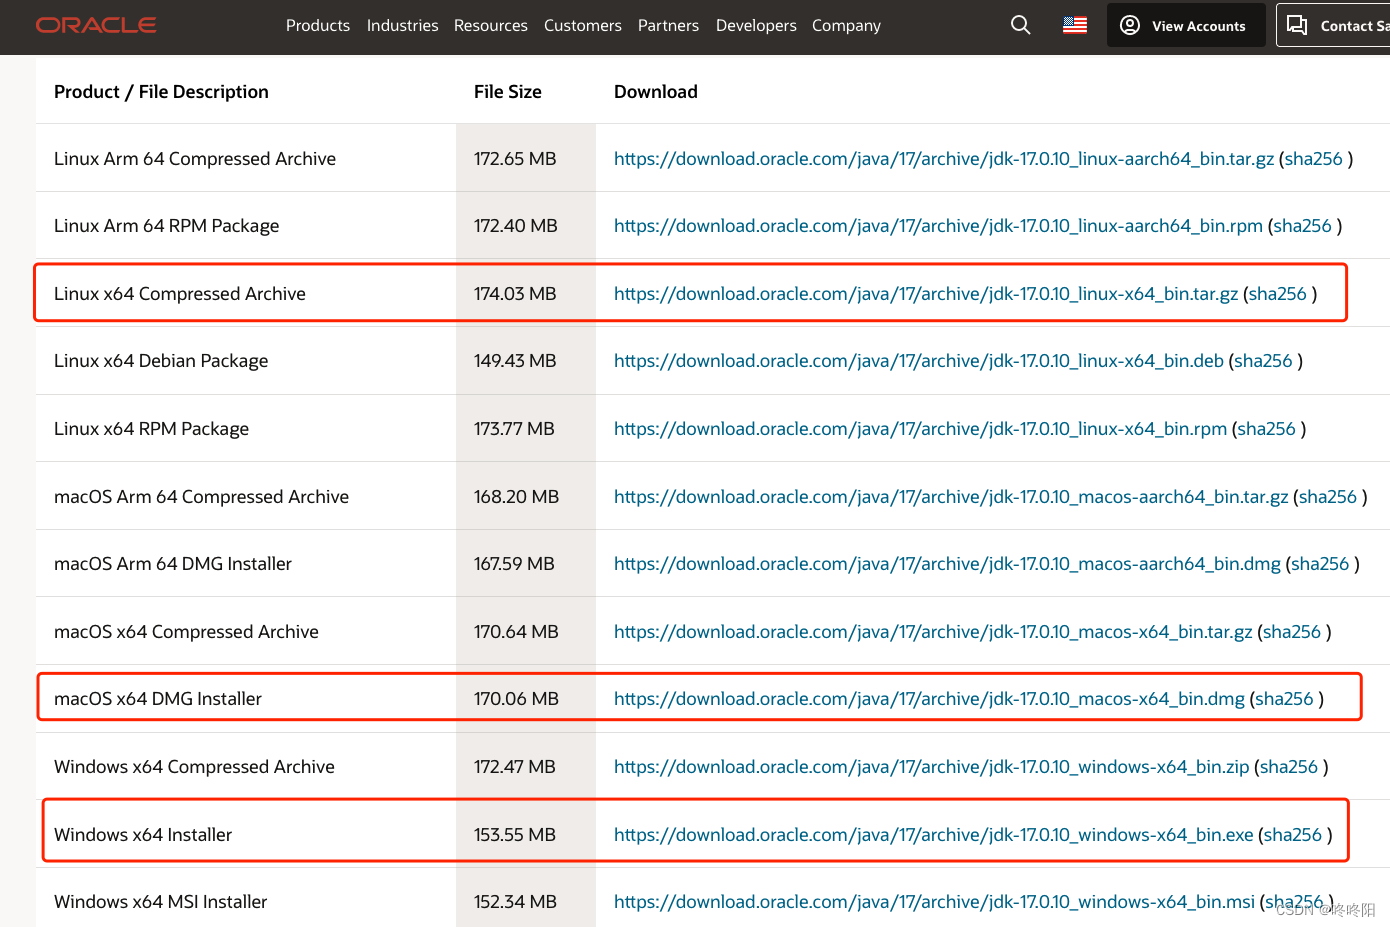Select the 153.55 MB file size
Image resolution: width=1390 pixels, height=927 pixels.
click(x=515, y=835)
